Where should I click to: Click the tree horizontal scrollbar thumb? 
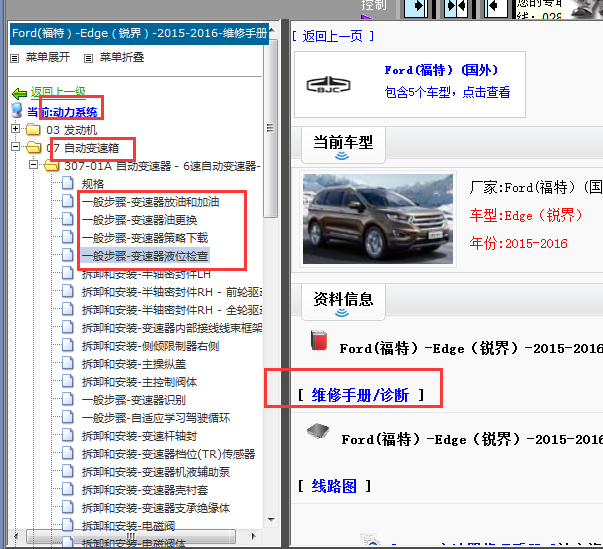coord(131,536)
